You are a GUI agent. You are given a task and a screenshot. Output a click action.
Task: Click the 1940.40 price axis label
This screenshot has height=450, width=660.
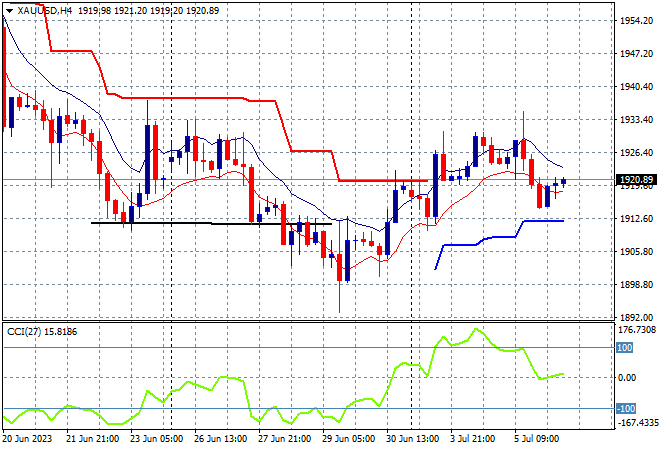pos(636,86)
